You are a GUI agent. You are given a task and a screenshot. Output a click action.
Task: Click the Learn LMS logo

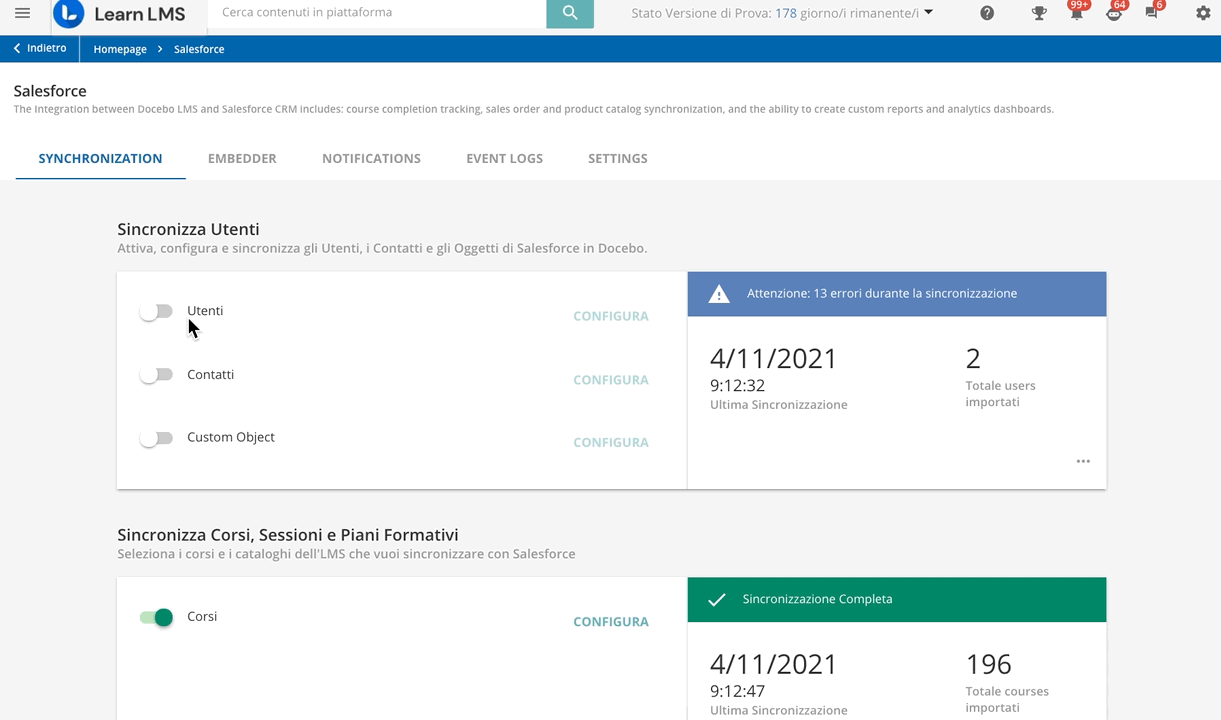119,14
